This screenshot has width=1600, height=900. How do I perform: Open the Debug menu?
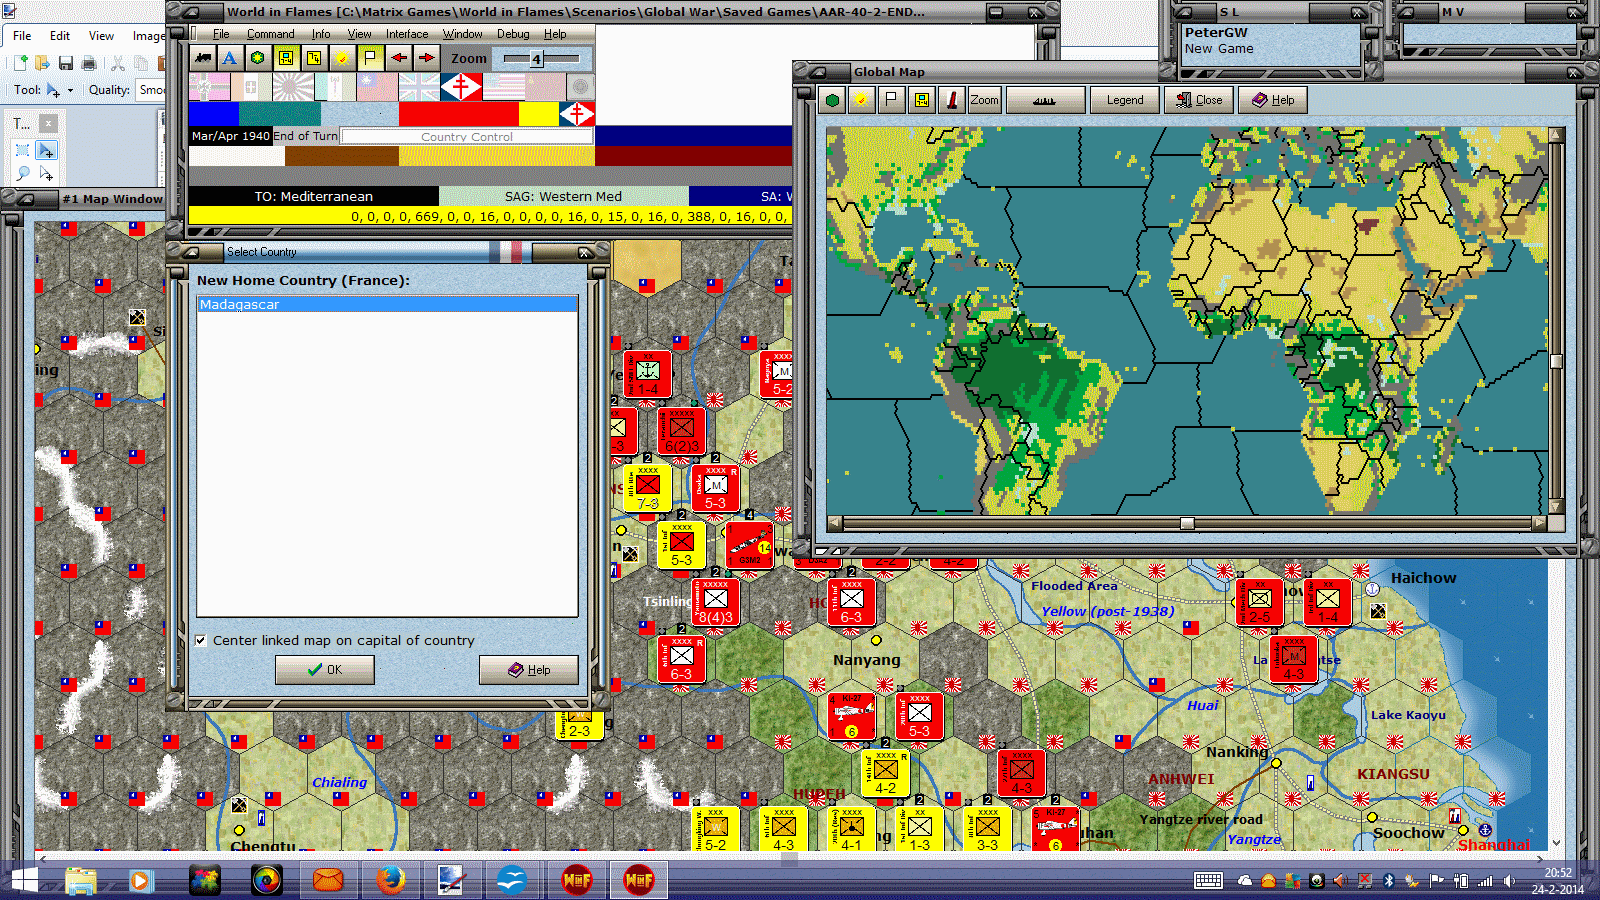[513, 34]
